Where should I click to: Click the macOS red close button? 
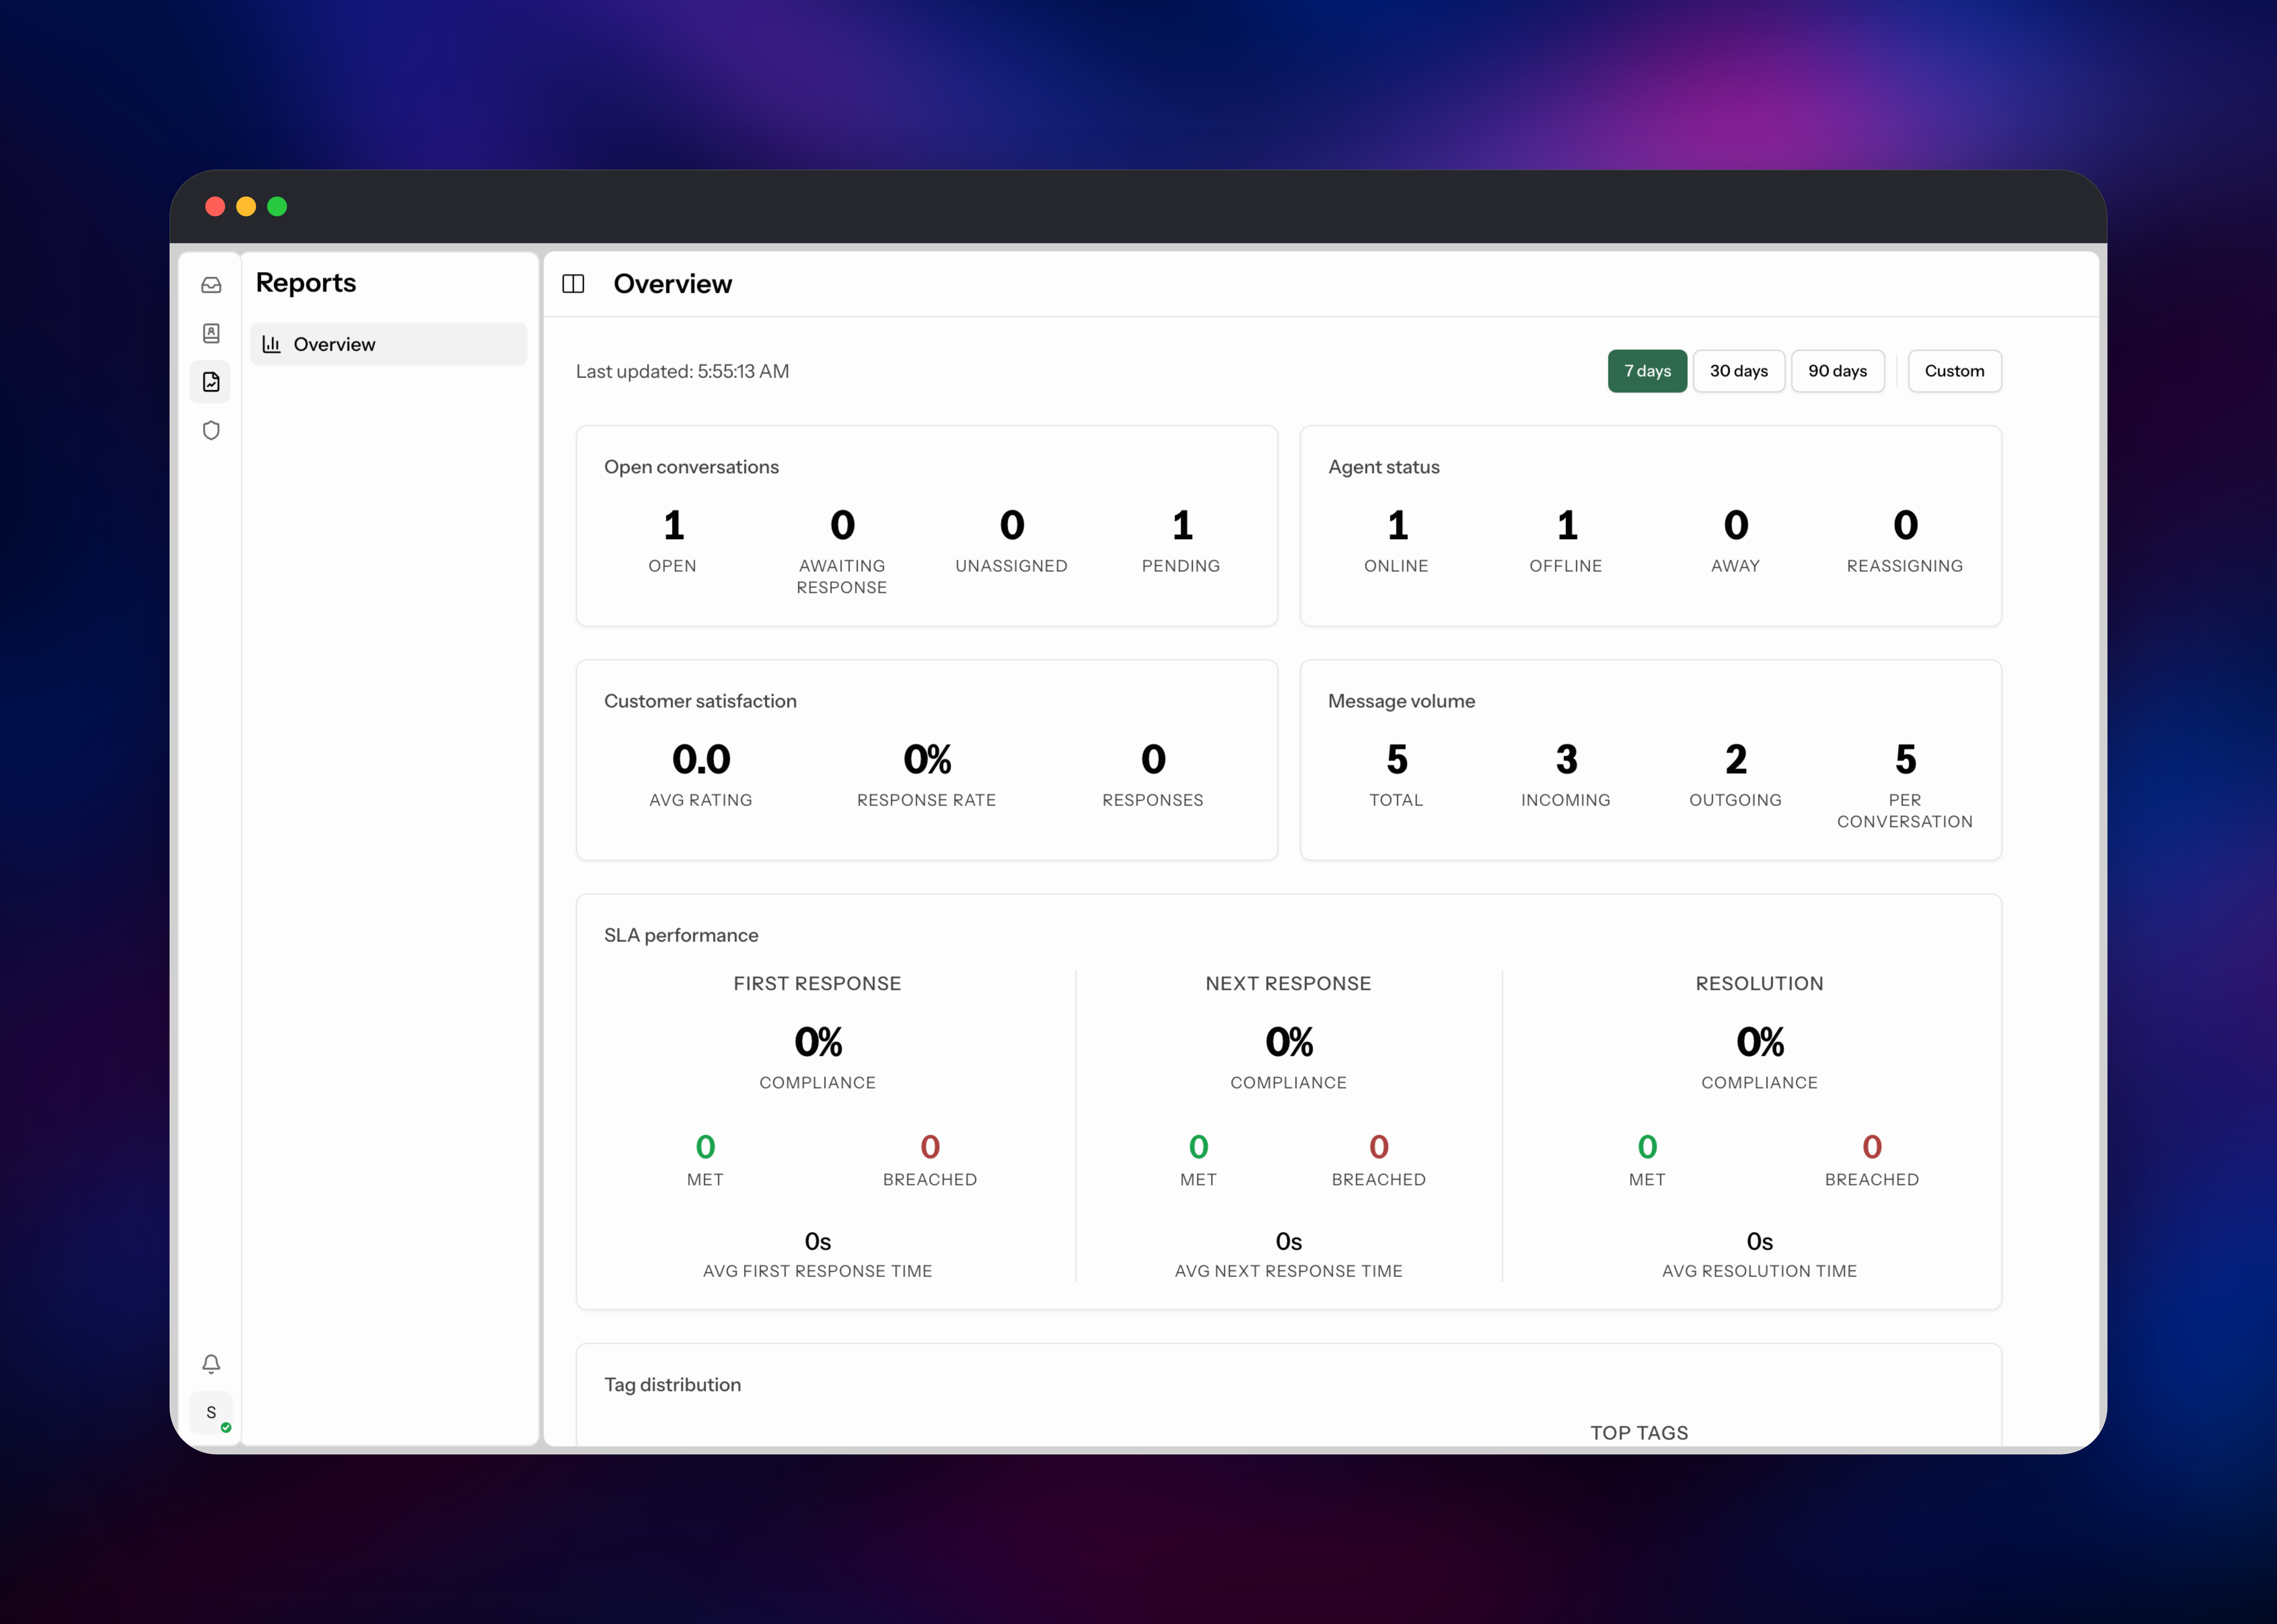[x=215, y=206]
